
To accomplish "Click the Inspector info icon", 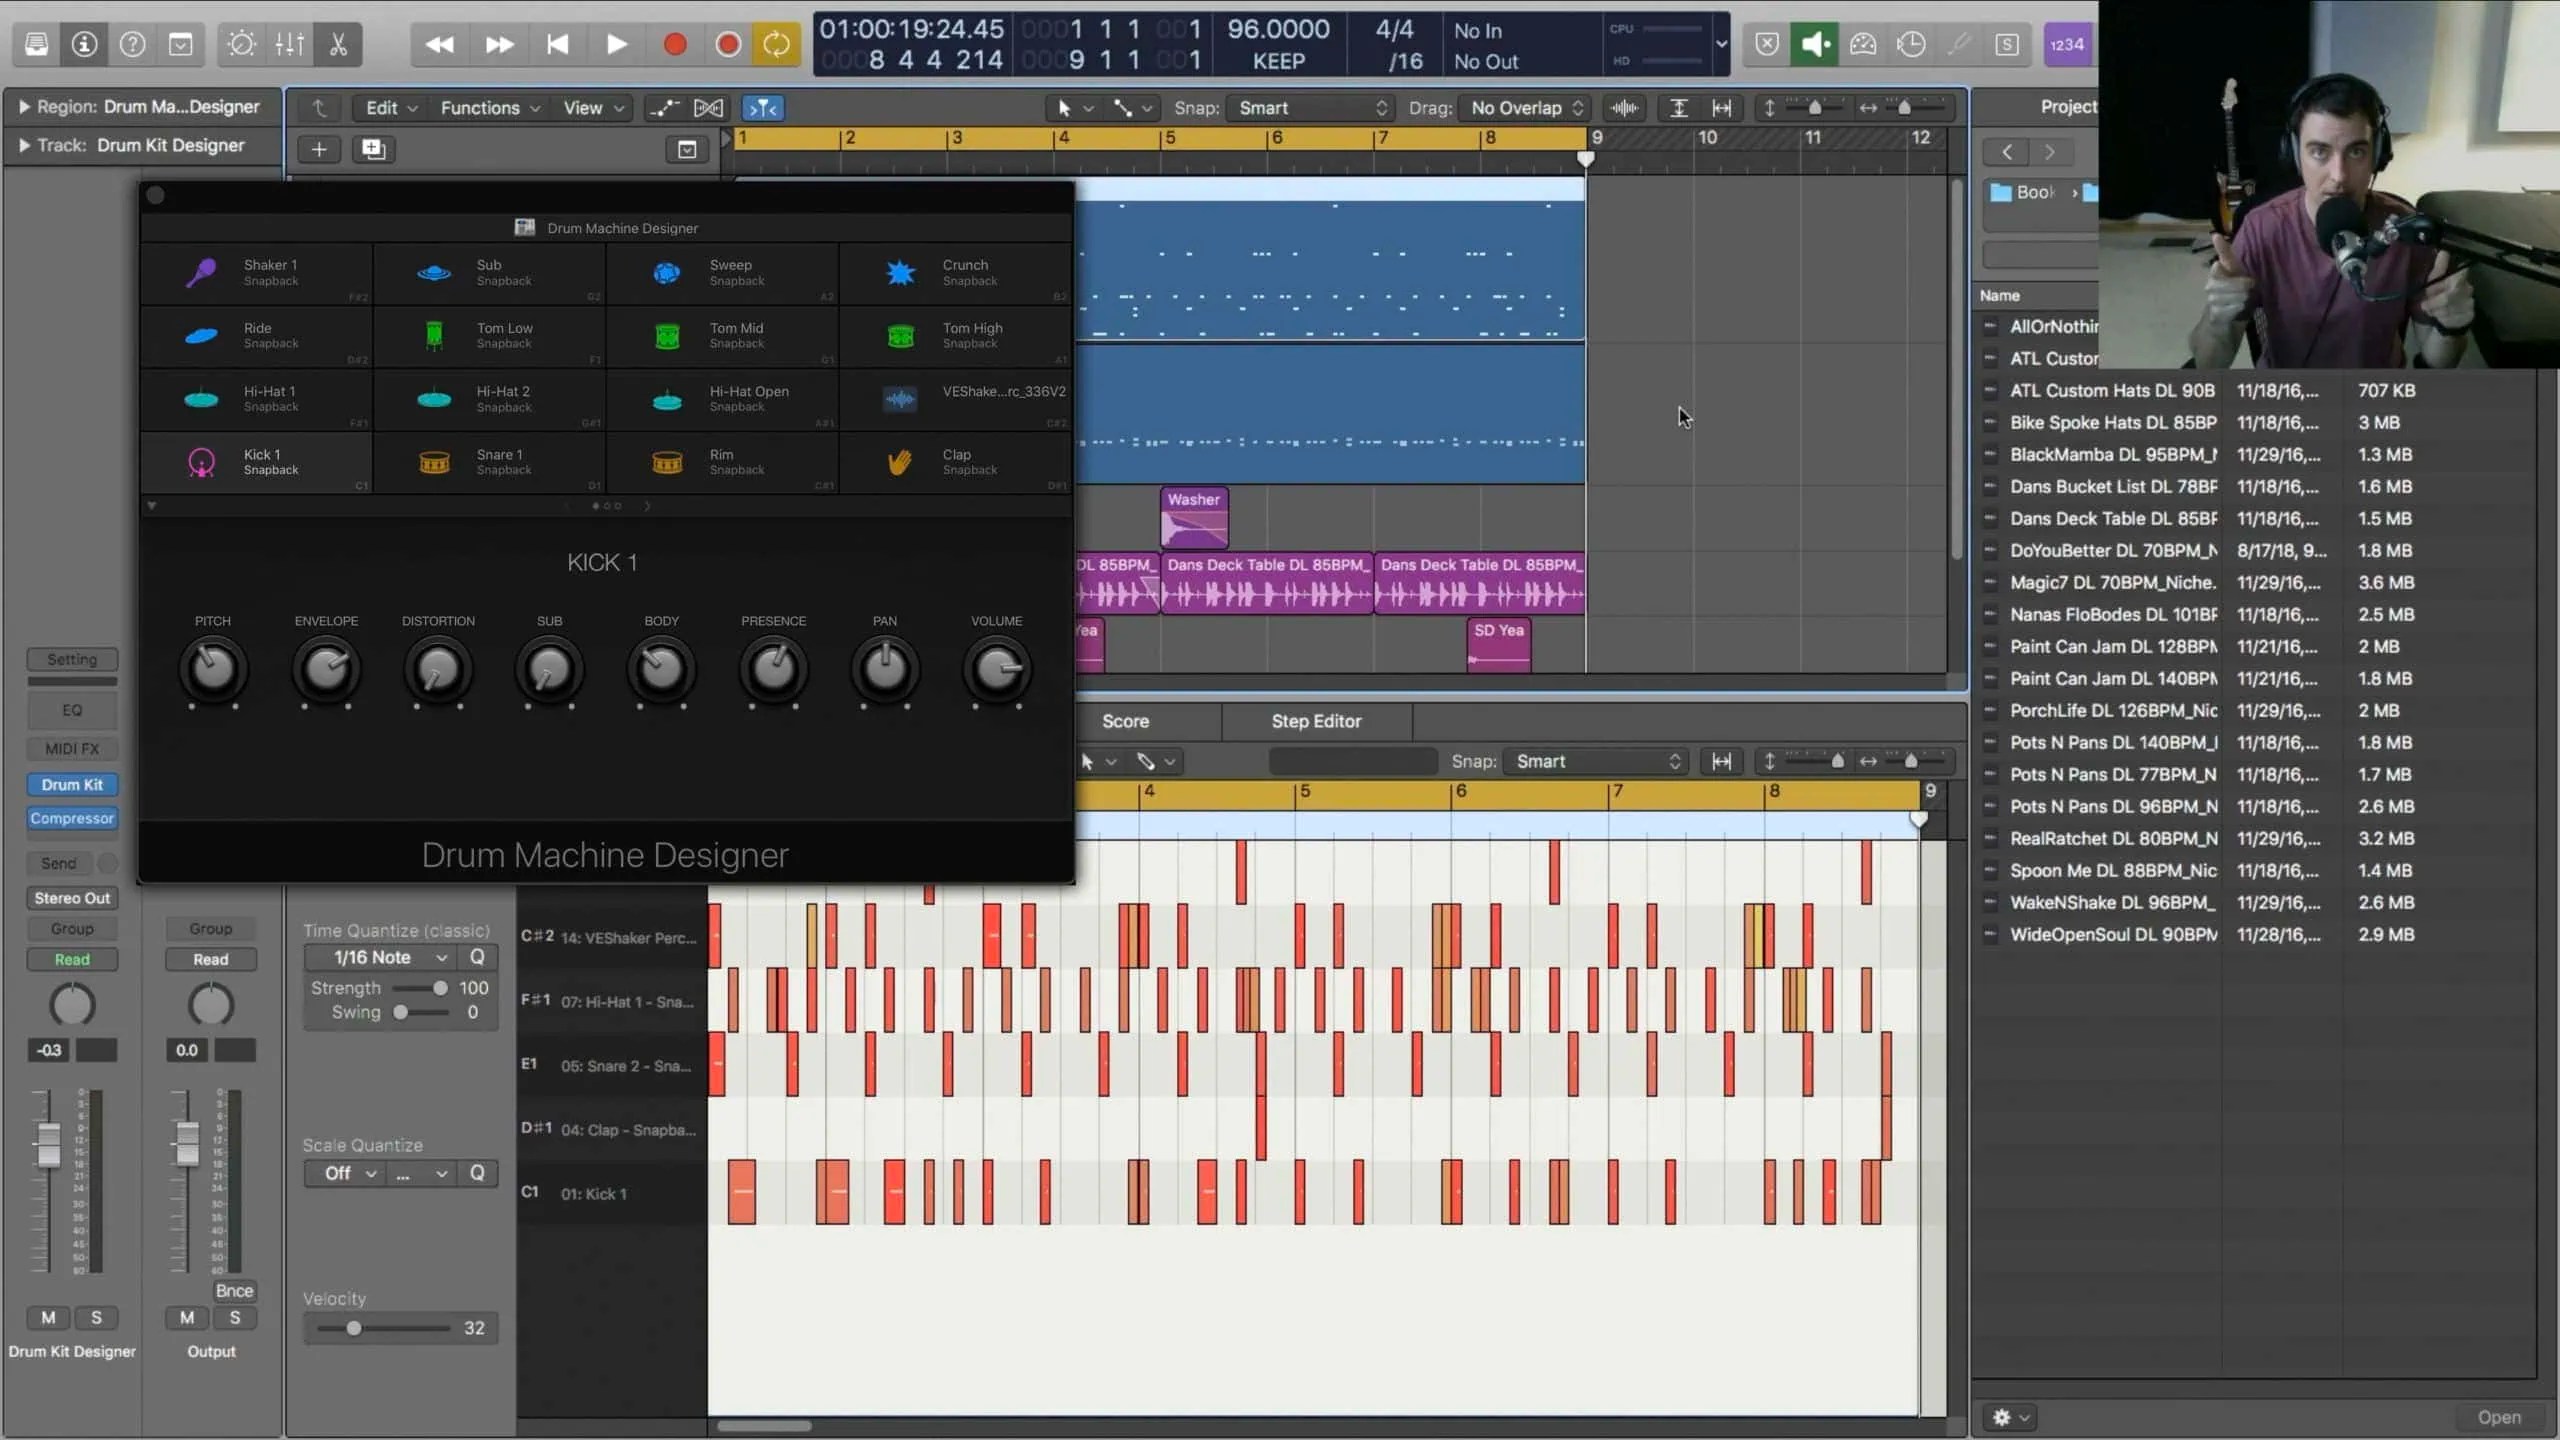I will point(84,44).
